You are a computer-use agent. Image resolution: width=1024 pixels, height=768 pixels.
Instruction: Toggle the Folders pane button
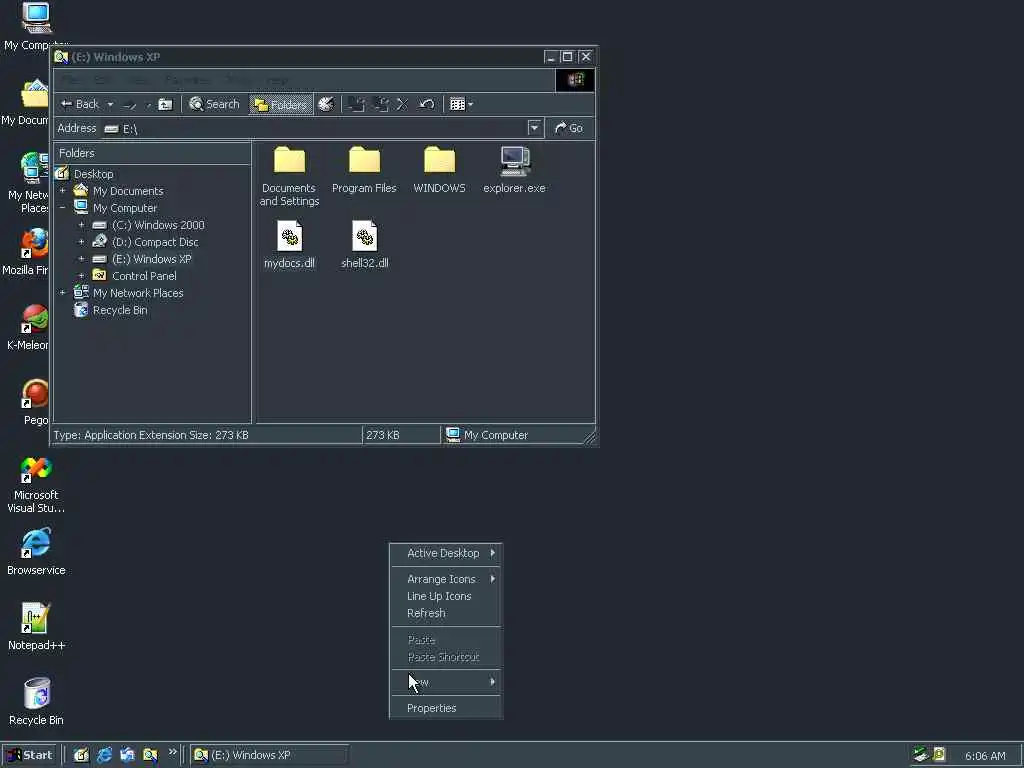coord(280,104)
